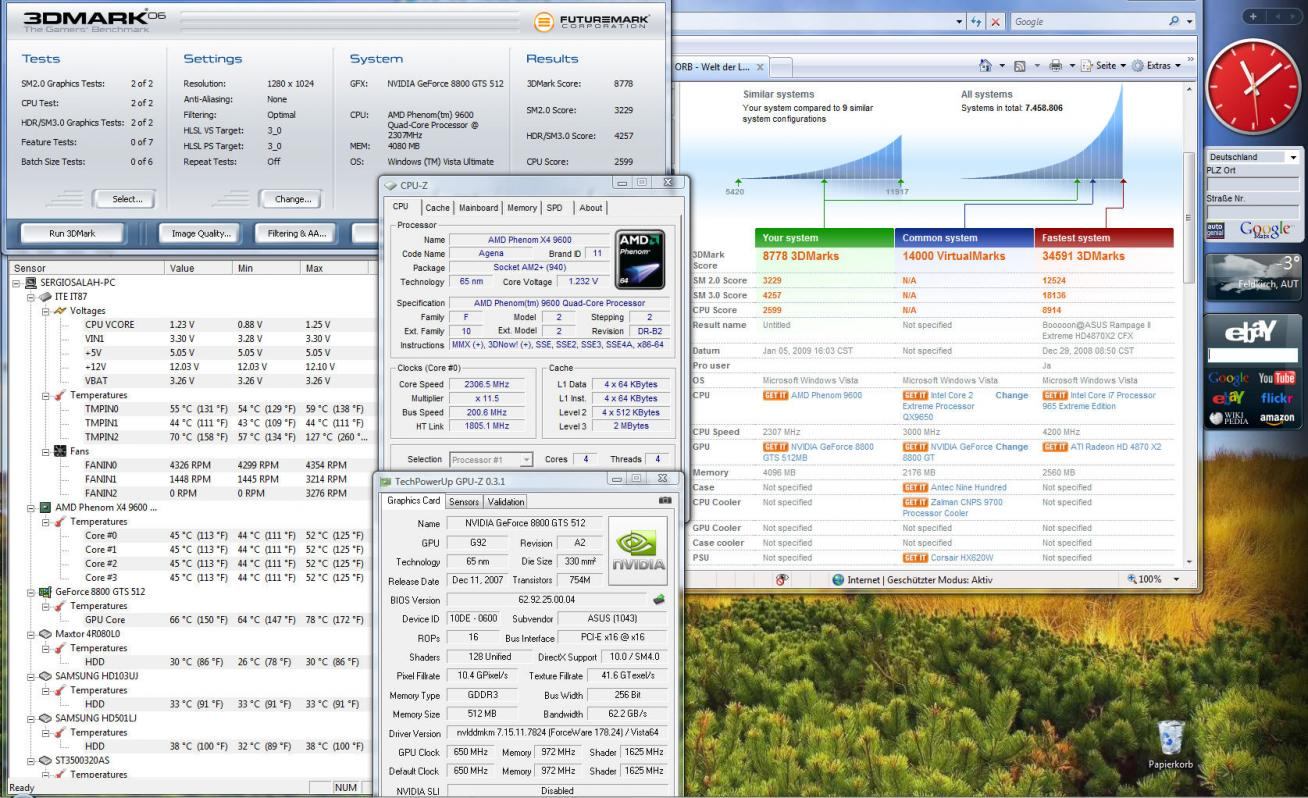
Task: Click the sidebar add gadget plus icon
Action: (1255, 17)
